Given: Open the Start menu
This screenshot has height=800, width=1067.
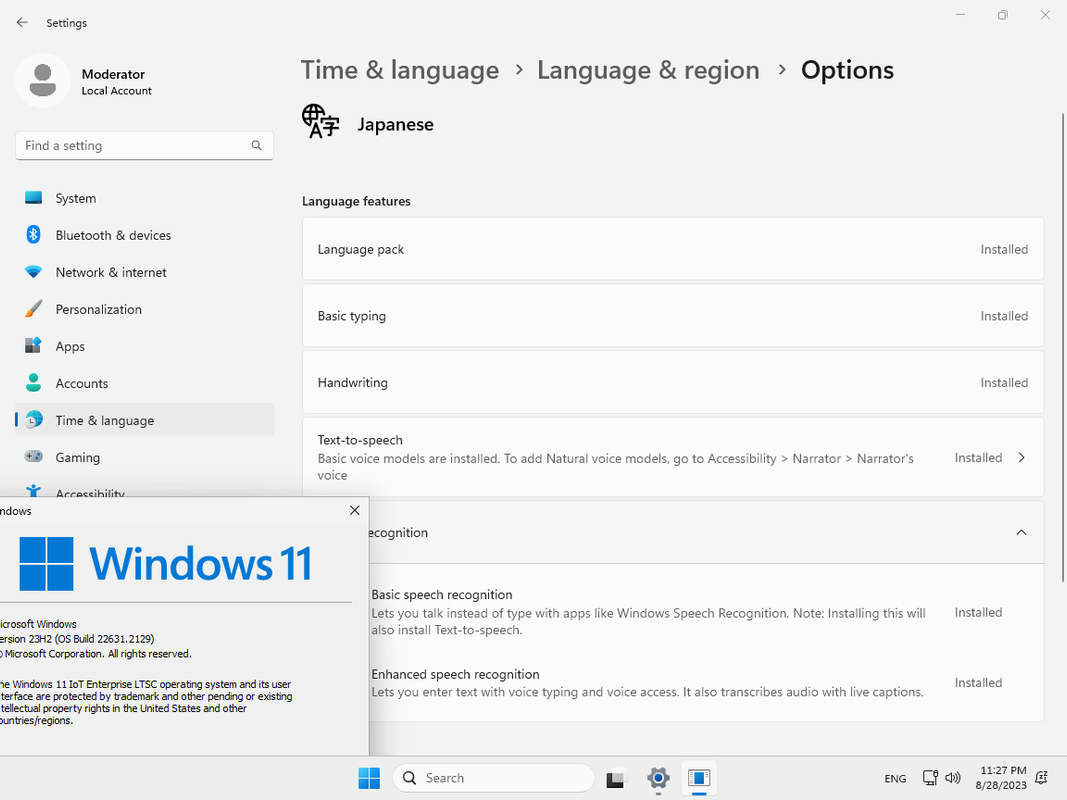Looking at the screenshot, I should click(x=370, y=778).
